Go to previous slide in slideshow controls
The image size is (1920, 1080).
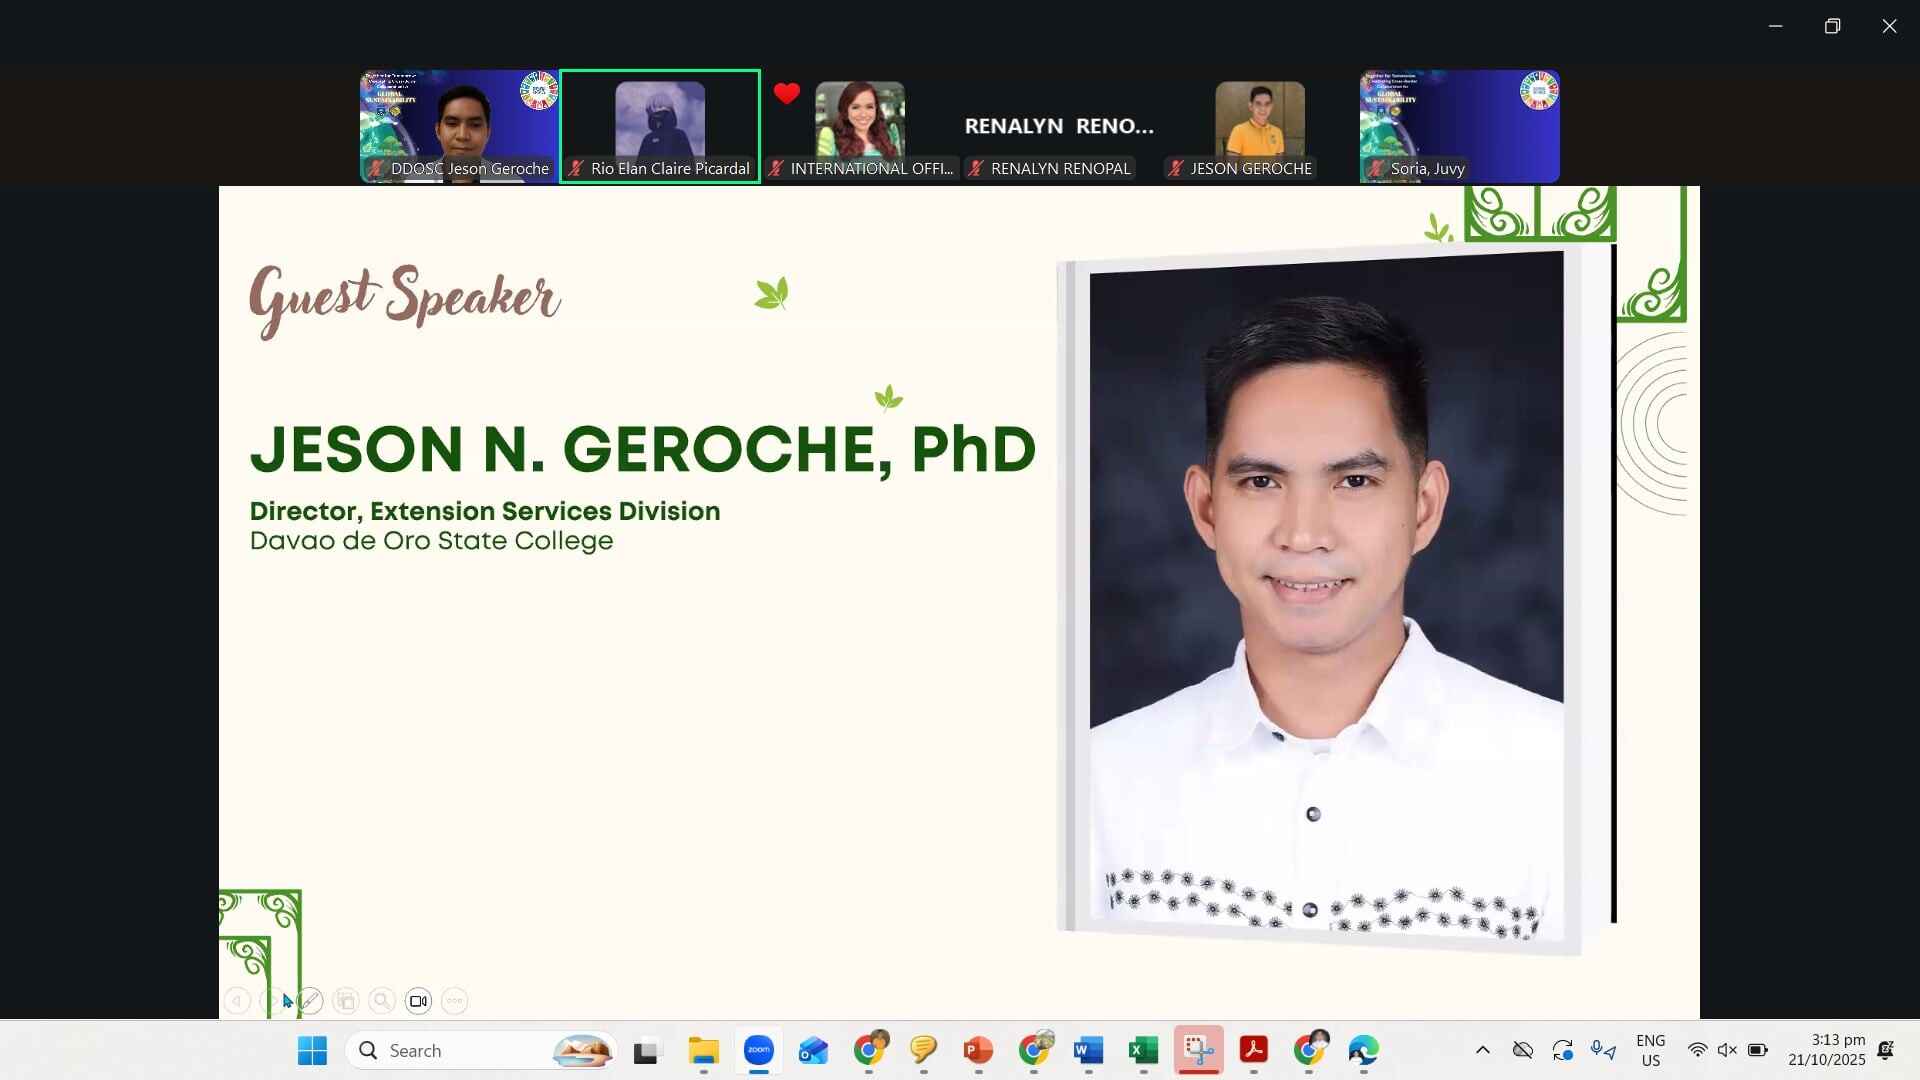point(237,1001)
